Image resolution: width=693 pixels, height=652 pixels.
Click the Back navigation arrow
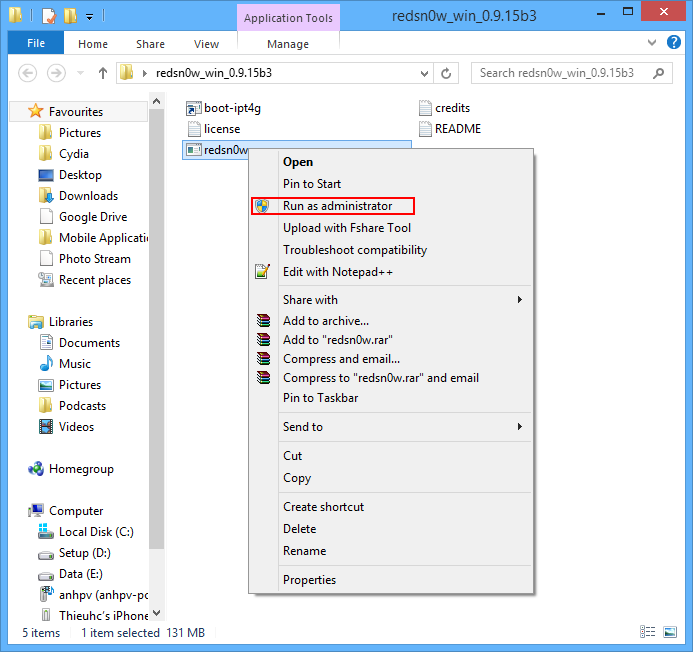click(x=27, y=73)
